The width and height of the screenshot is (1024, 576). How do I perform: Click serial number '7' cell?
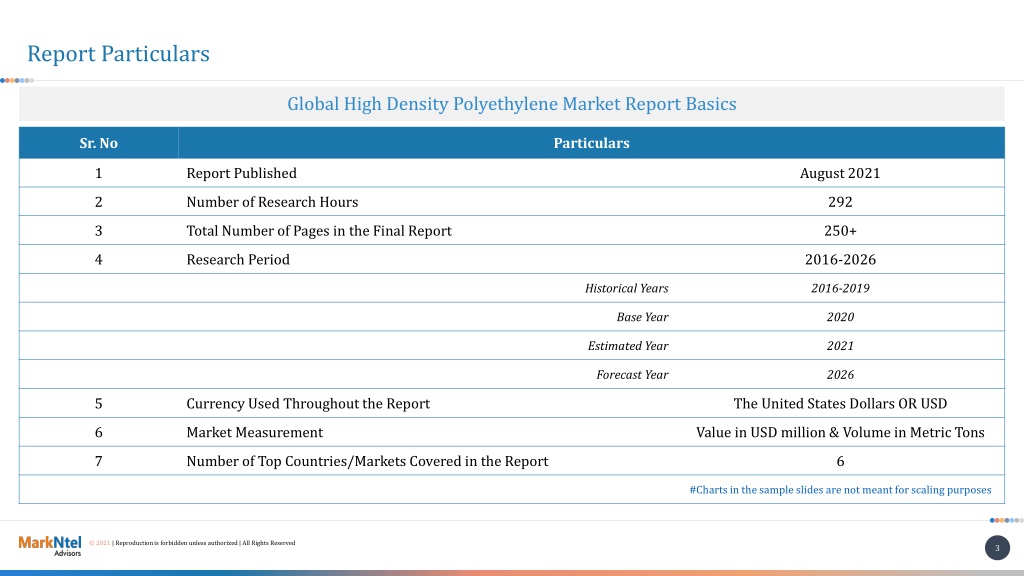tap(99, 461)
